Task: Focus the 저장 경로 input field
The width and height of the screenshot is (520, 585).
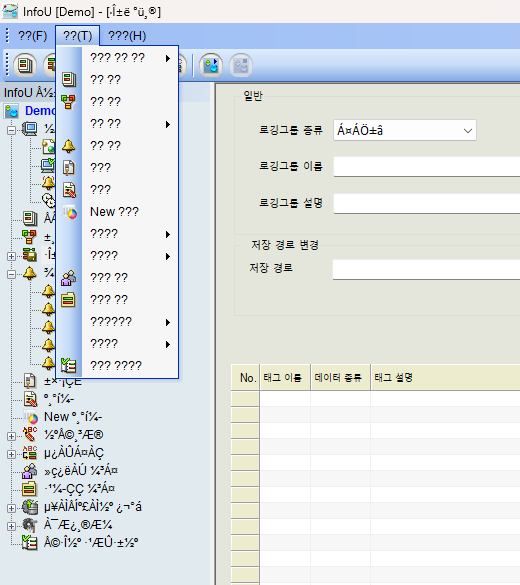Action: 426,269
